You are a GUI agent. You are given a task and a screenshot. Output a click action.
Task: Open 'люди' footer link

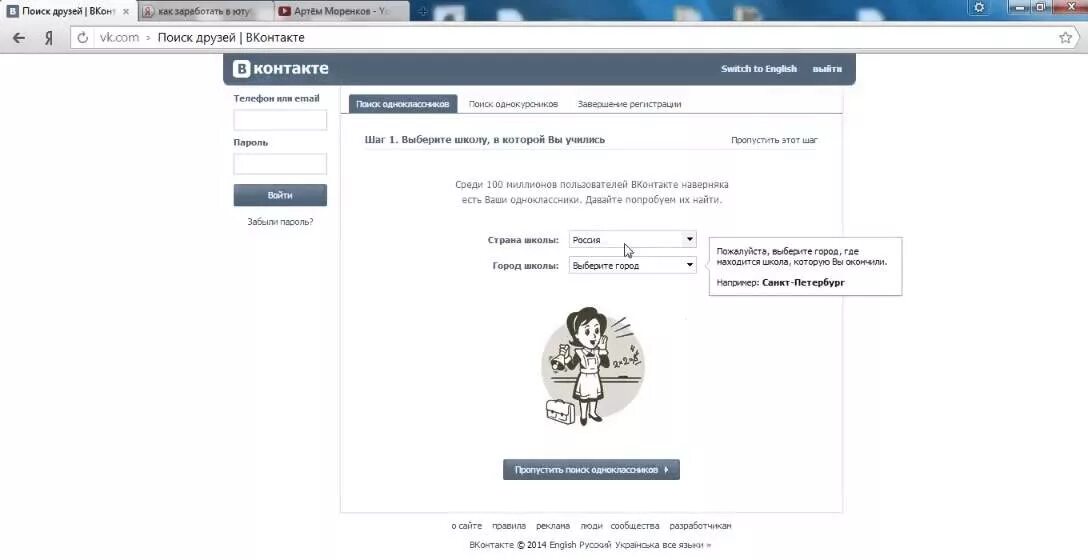pos(591,526)
